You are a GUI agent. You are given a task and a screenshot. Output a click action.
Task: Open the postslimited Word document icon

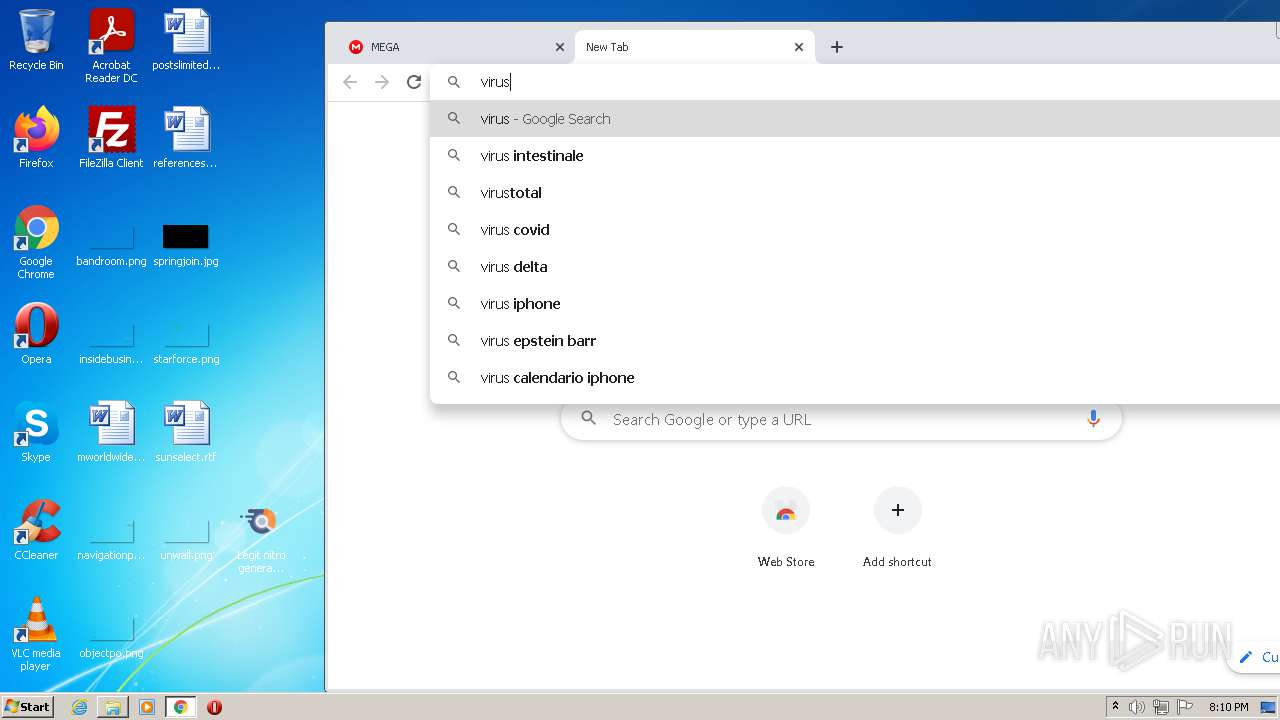pos(186,40)
